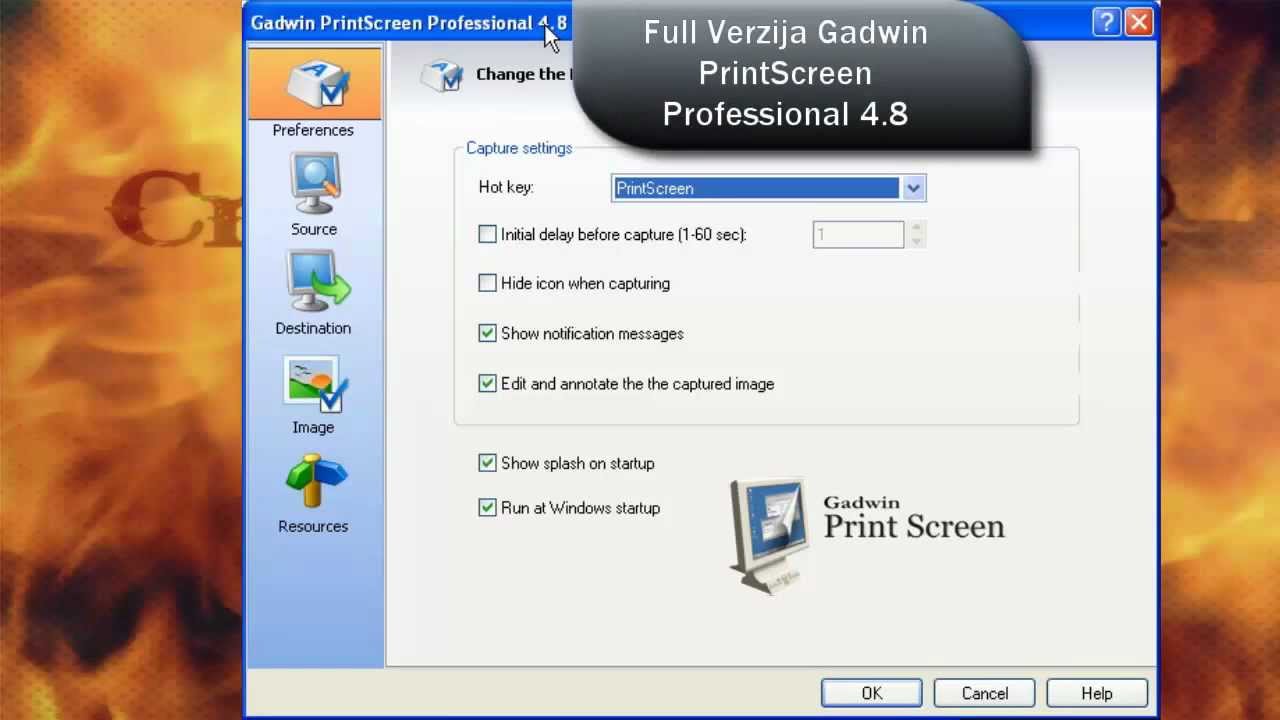Open the Preferences section icon
Viewport: 1280px width, 720px height.
point(316,85)
